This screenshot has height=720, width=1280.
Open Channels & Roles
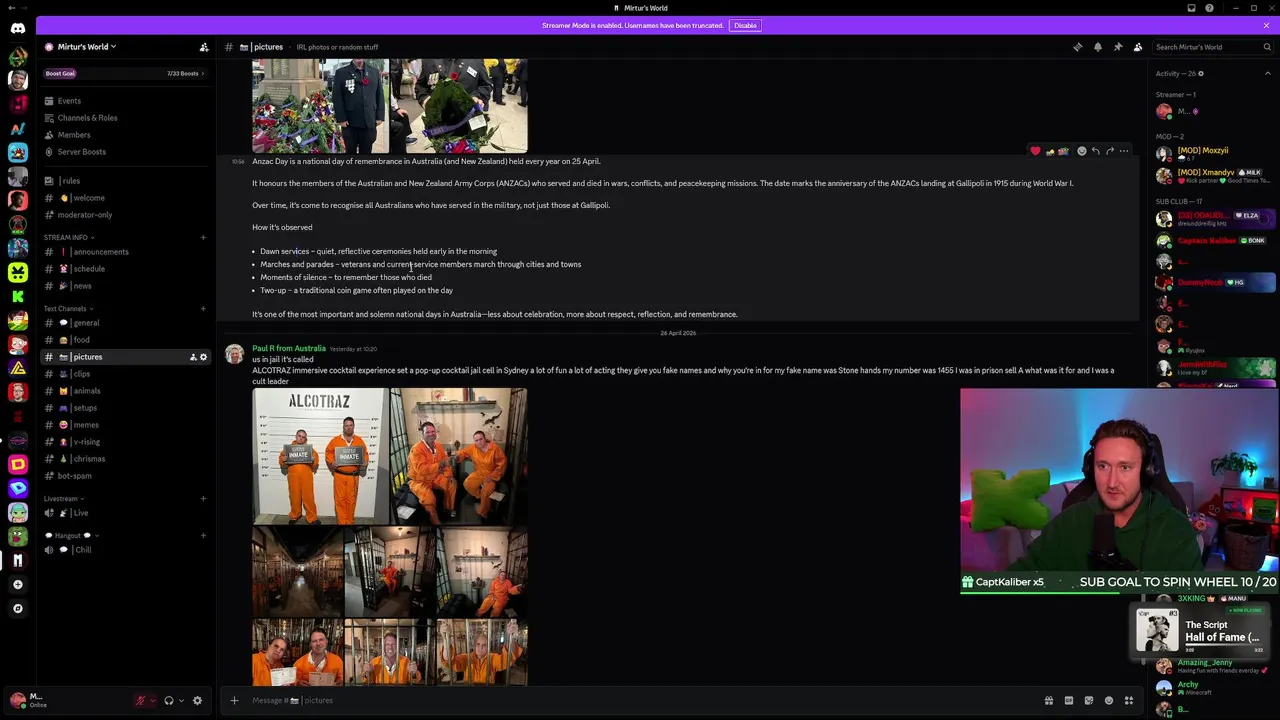click(125, 118)
